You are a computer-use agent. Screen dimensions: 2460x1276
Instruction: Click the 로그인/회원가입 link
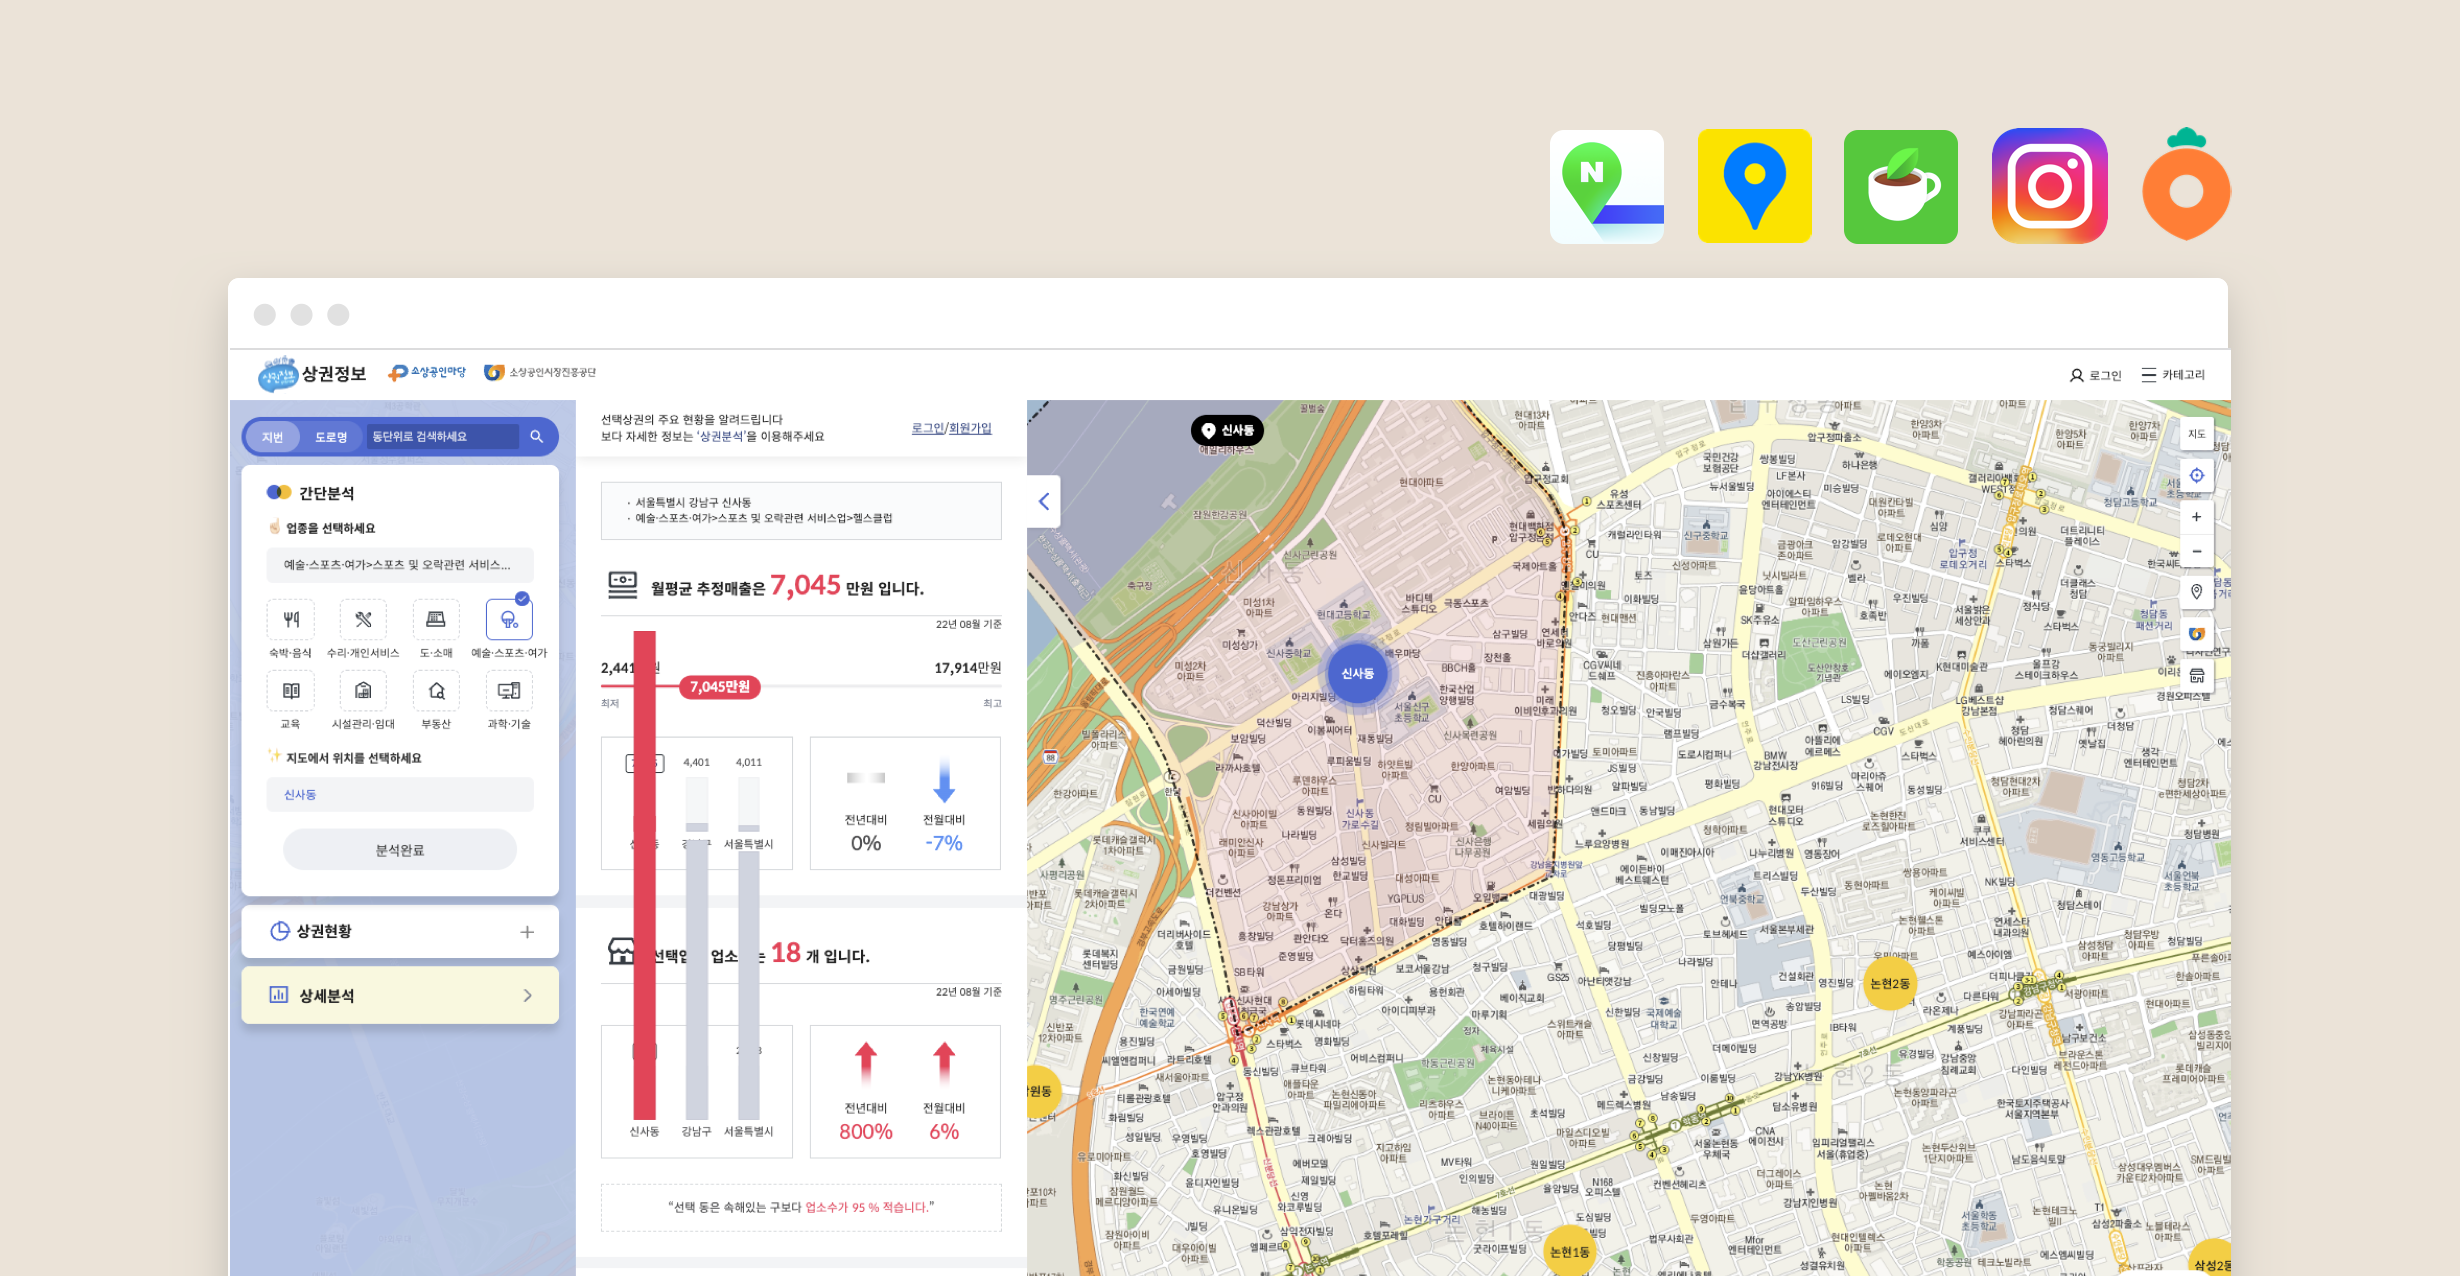[951, 428]
